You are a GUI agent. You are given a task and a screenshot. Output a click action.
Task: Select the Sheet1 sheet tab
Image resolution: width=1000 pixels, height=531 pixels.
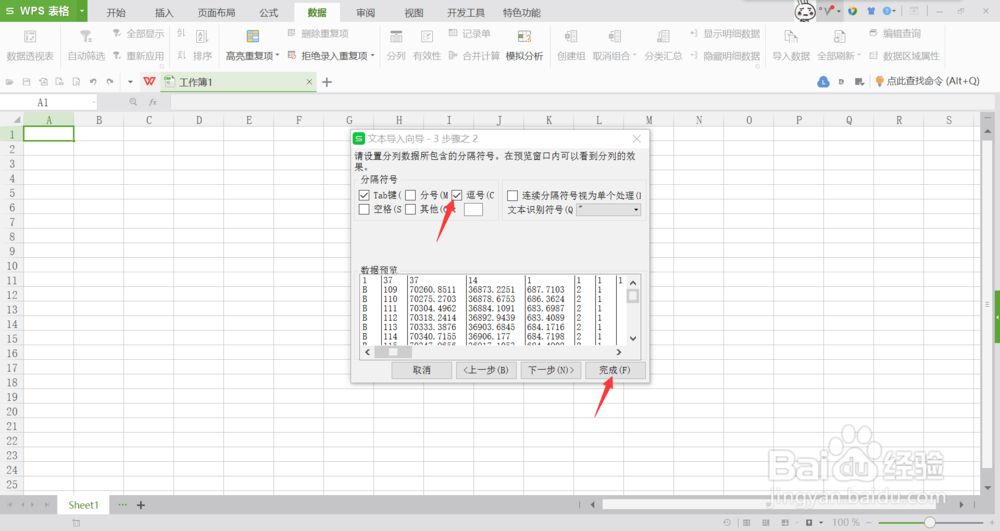click(84, 505)
